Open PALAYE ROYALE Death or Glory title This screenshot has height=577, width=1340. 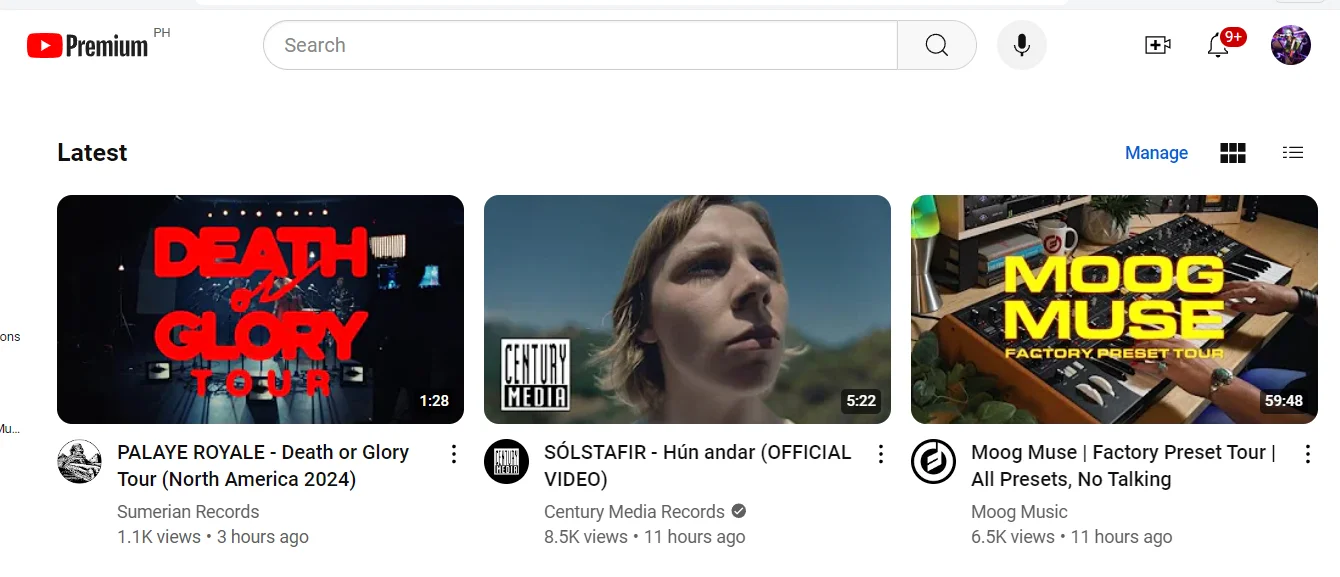tap(263, 465)
